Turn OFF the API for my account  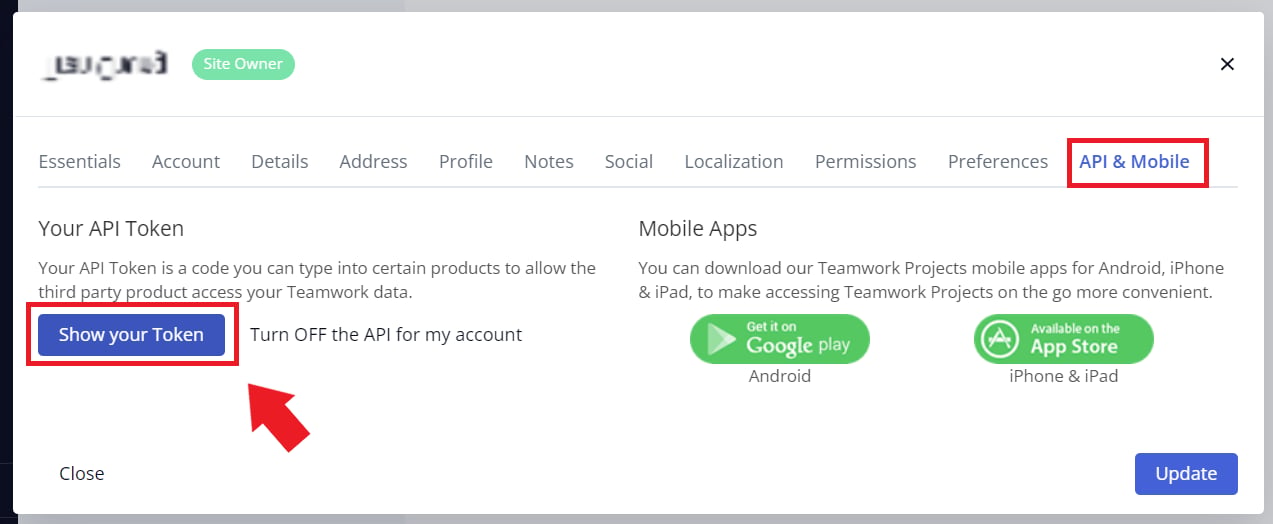pos(386,335)
